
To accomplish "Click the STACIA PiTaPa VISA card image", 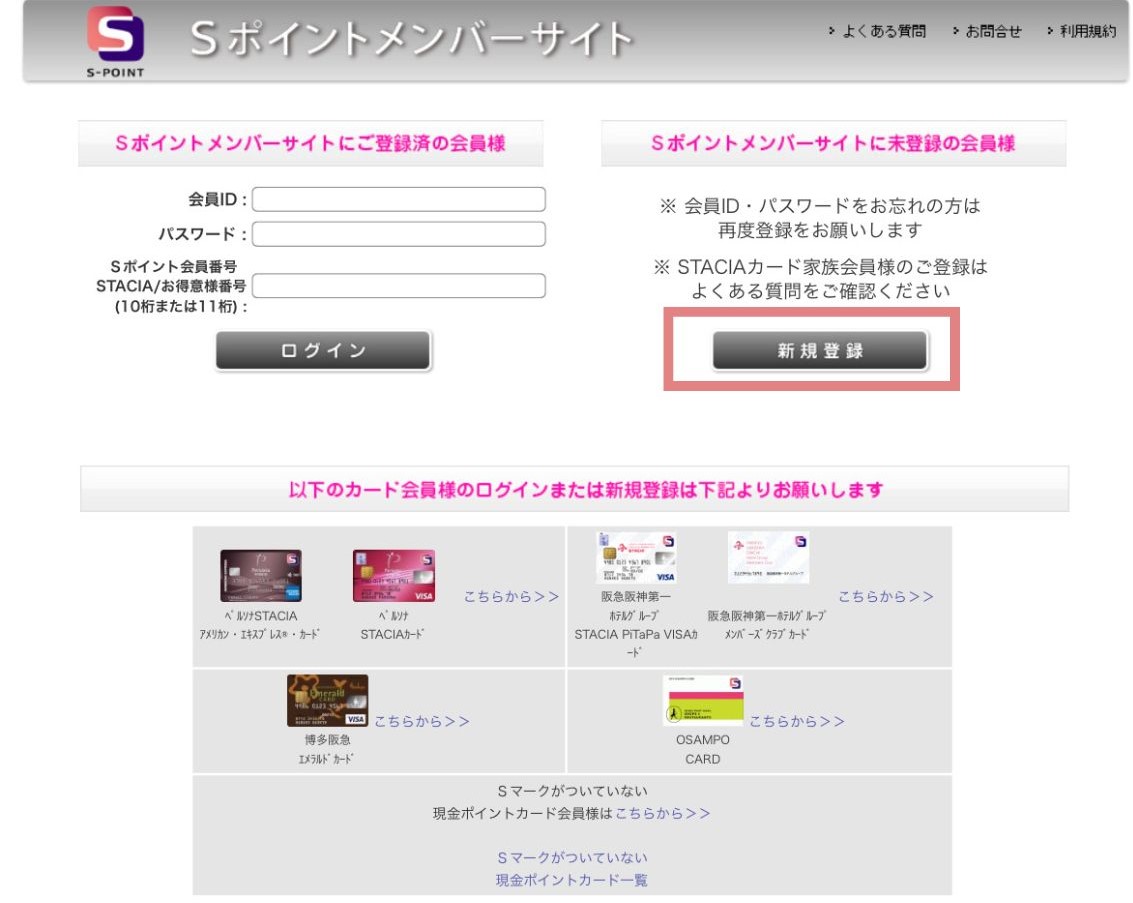I will (636, 557).
